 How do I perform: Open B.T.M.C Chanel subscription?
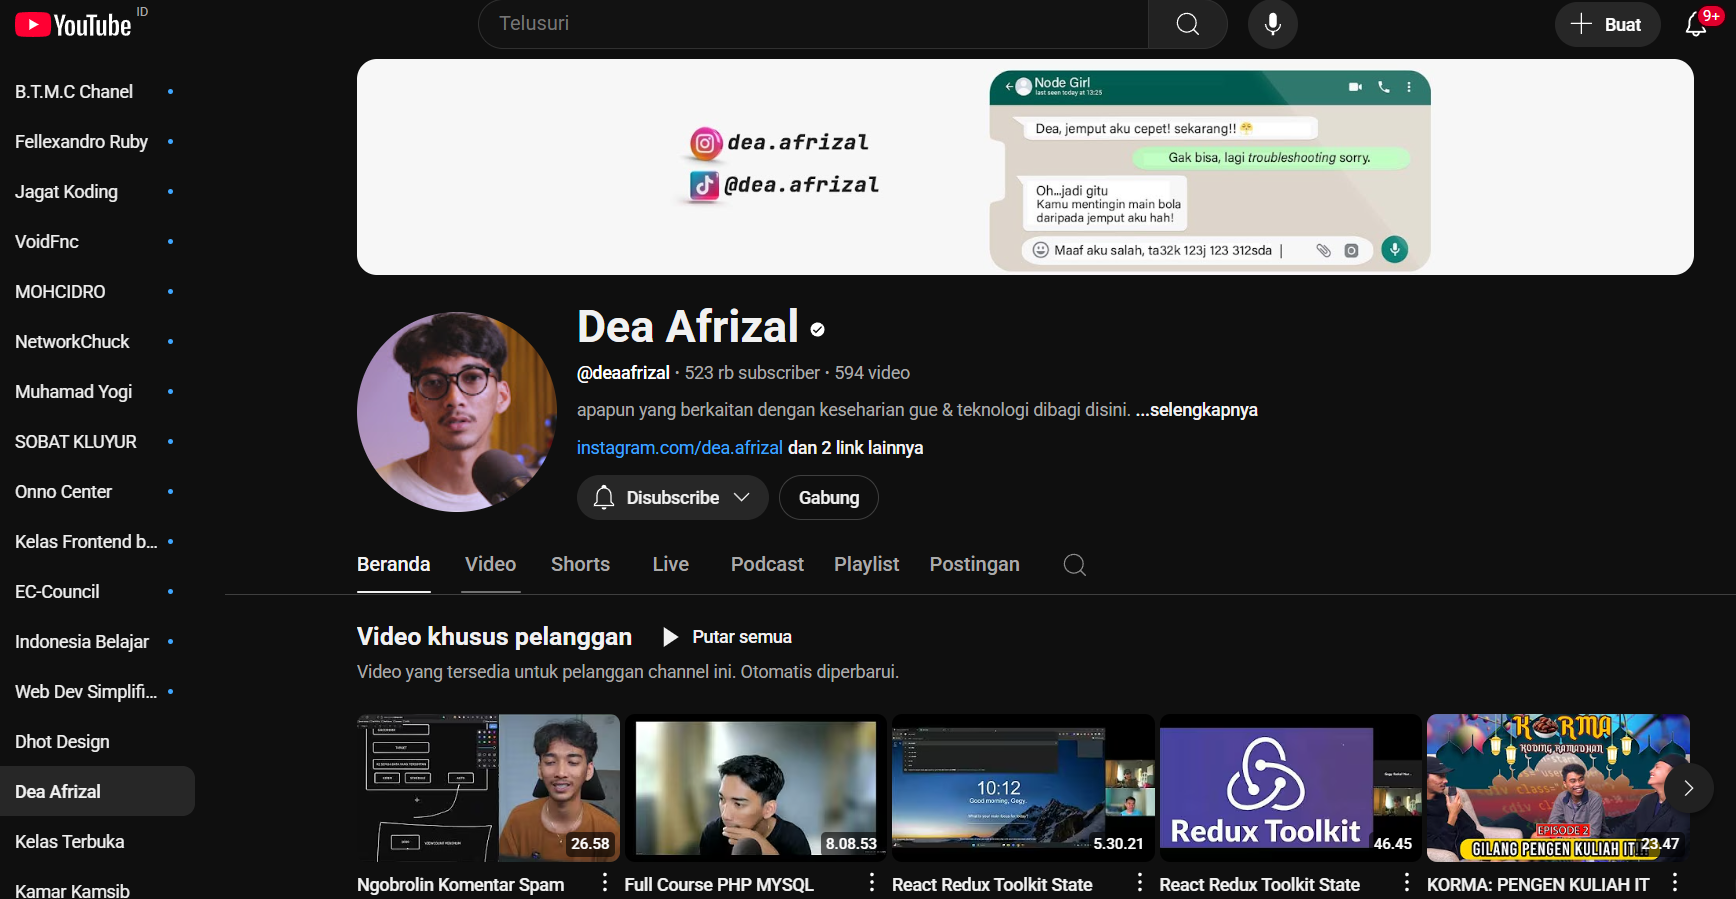click(x=97, y=92)
